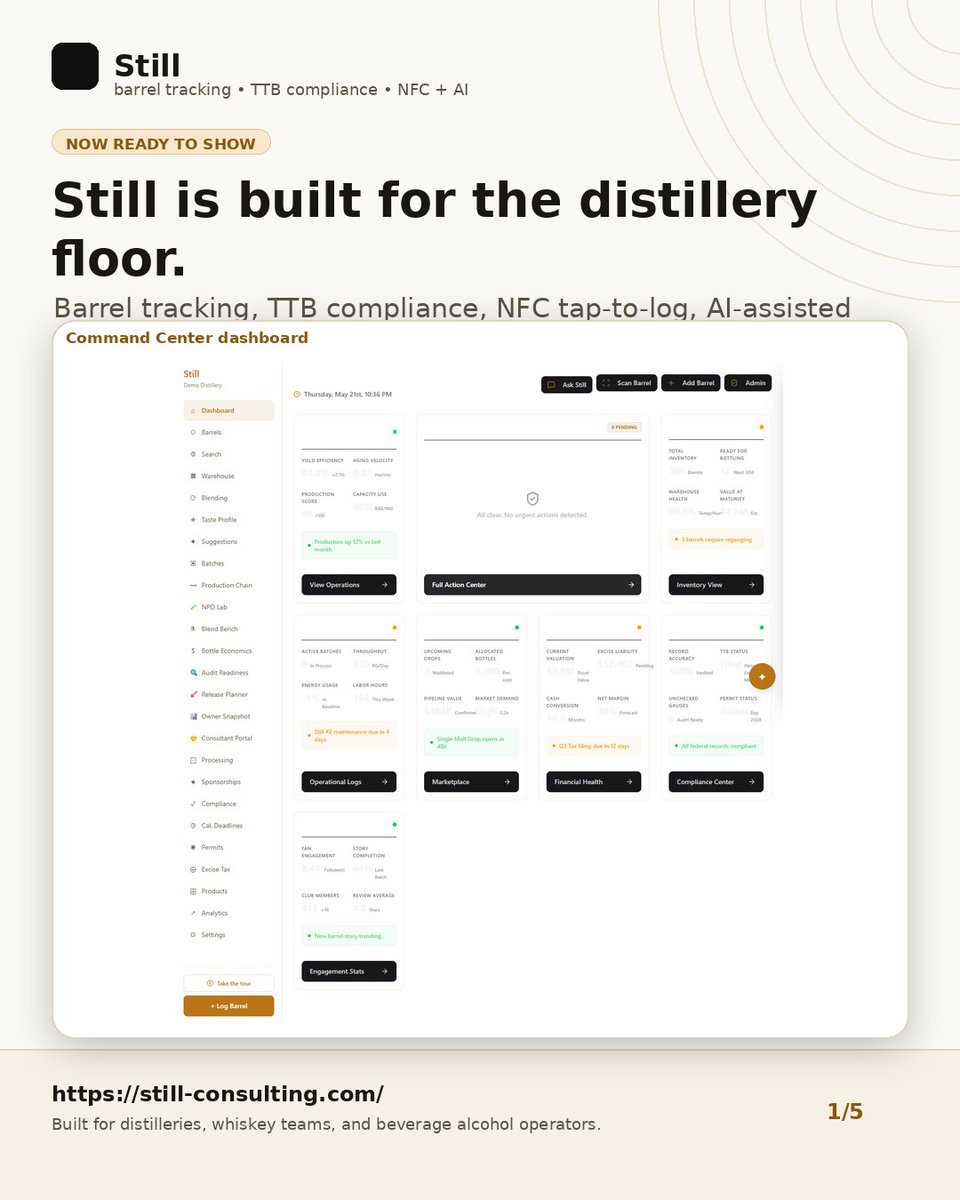
Task: Click 'Production up 12% vs last month' alert
Action: pyautogui.click(x=349, y=545)
